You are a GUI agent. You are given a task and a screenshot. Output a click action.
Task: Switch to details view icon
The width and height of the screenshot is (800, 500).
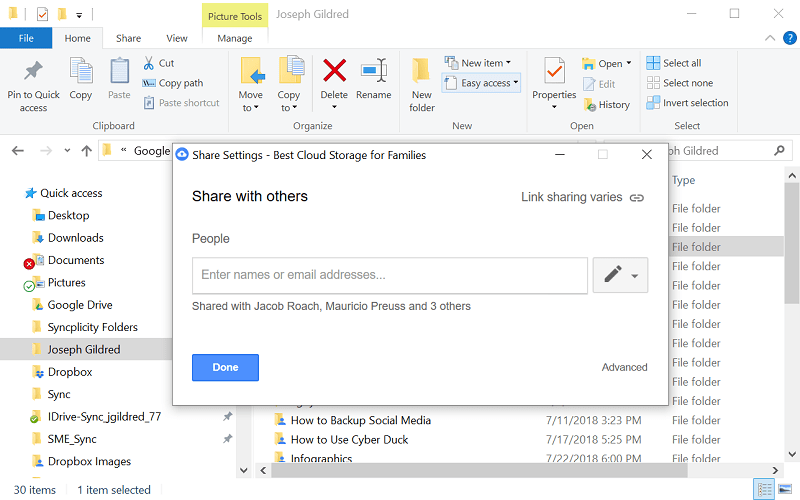point(764,490)
